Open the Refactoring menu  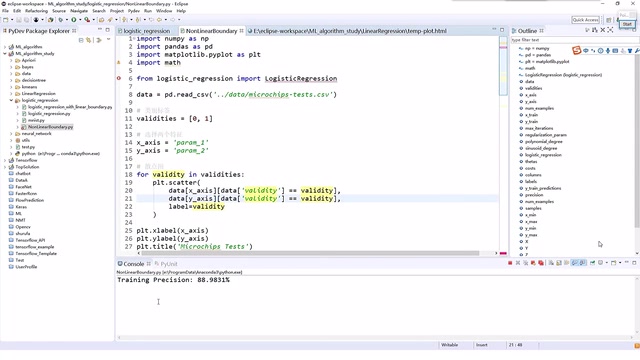[36, 11]
